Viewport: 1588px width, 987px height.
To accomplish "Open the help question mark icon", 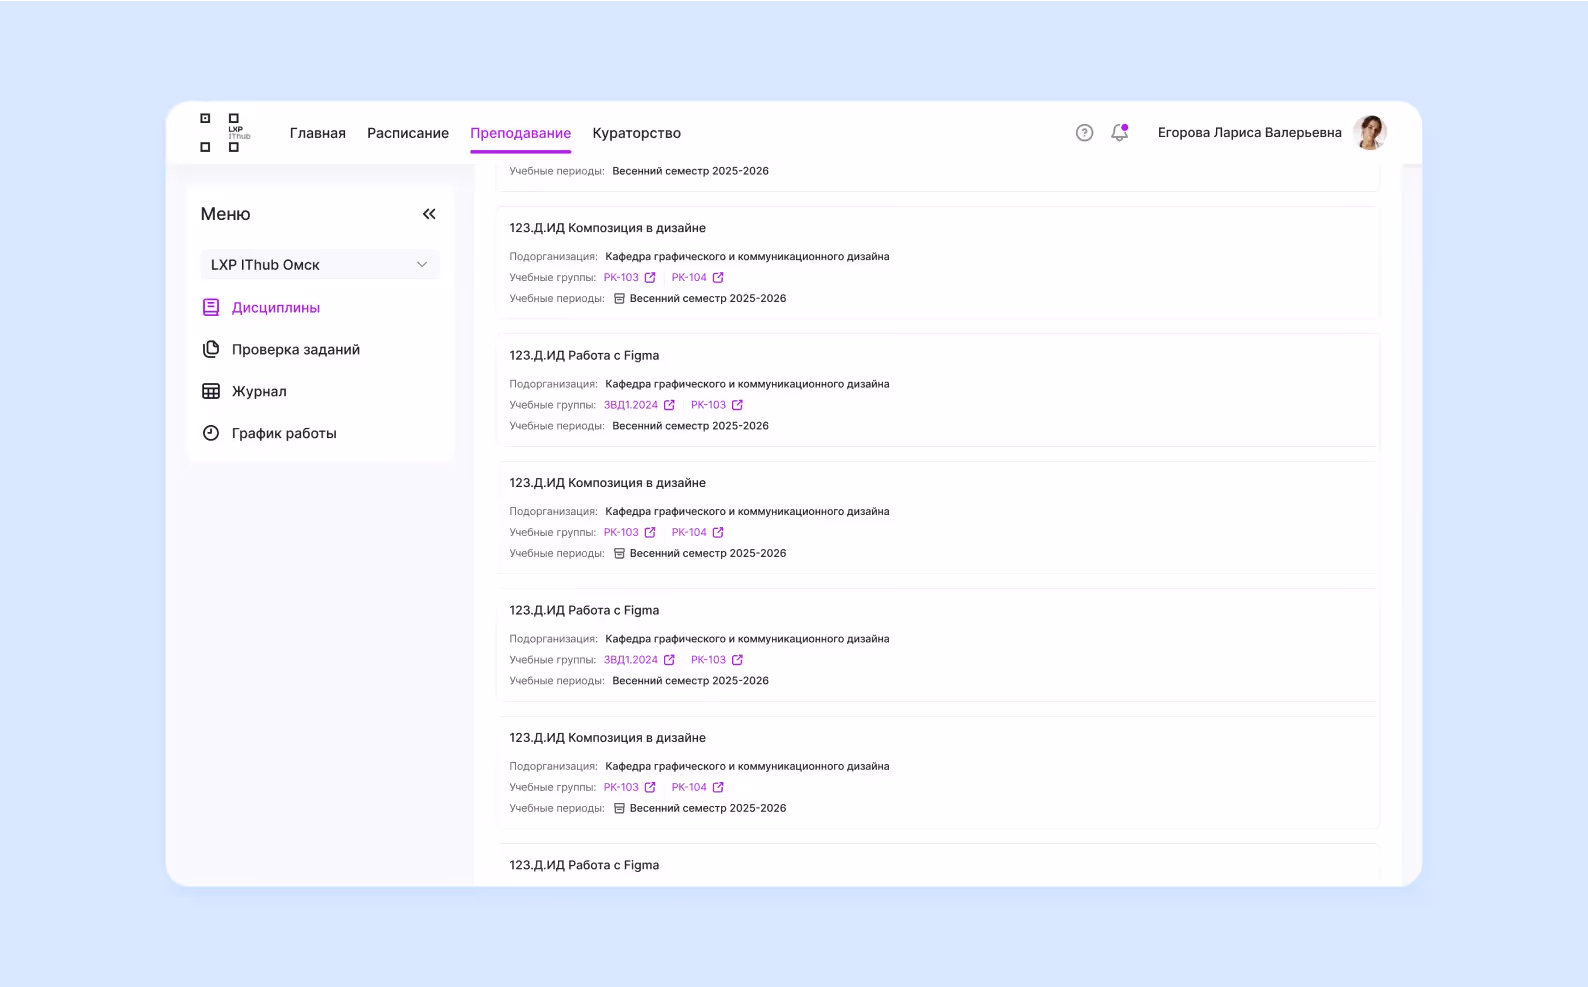I will (x=1084, y=133).
